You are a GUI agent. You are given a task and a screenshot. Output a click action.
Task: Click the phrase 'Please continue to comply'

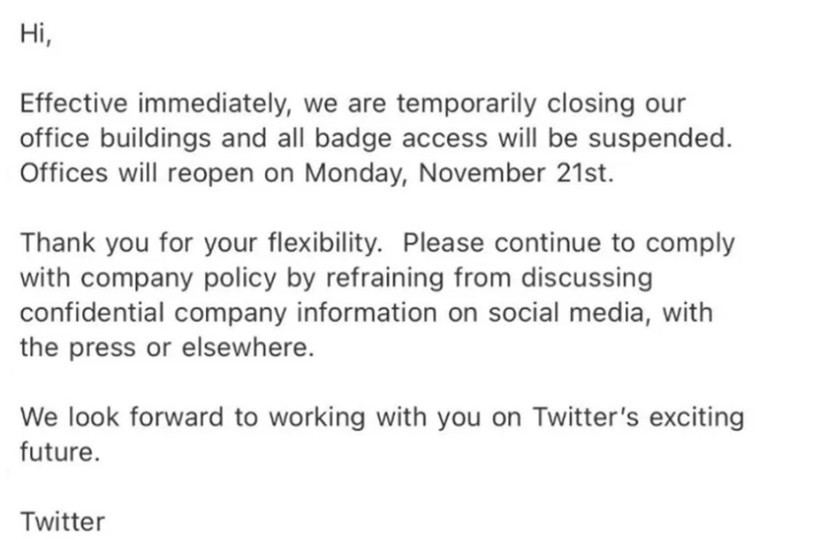(569, 243)
